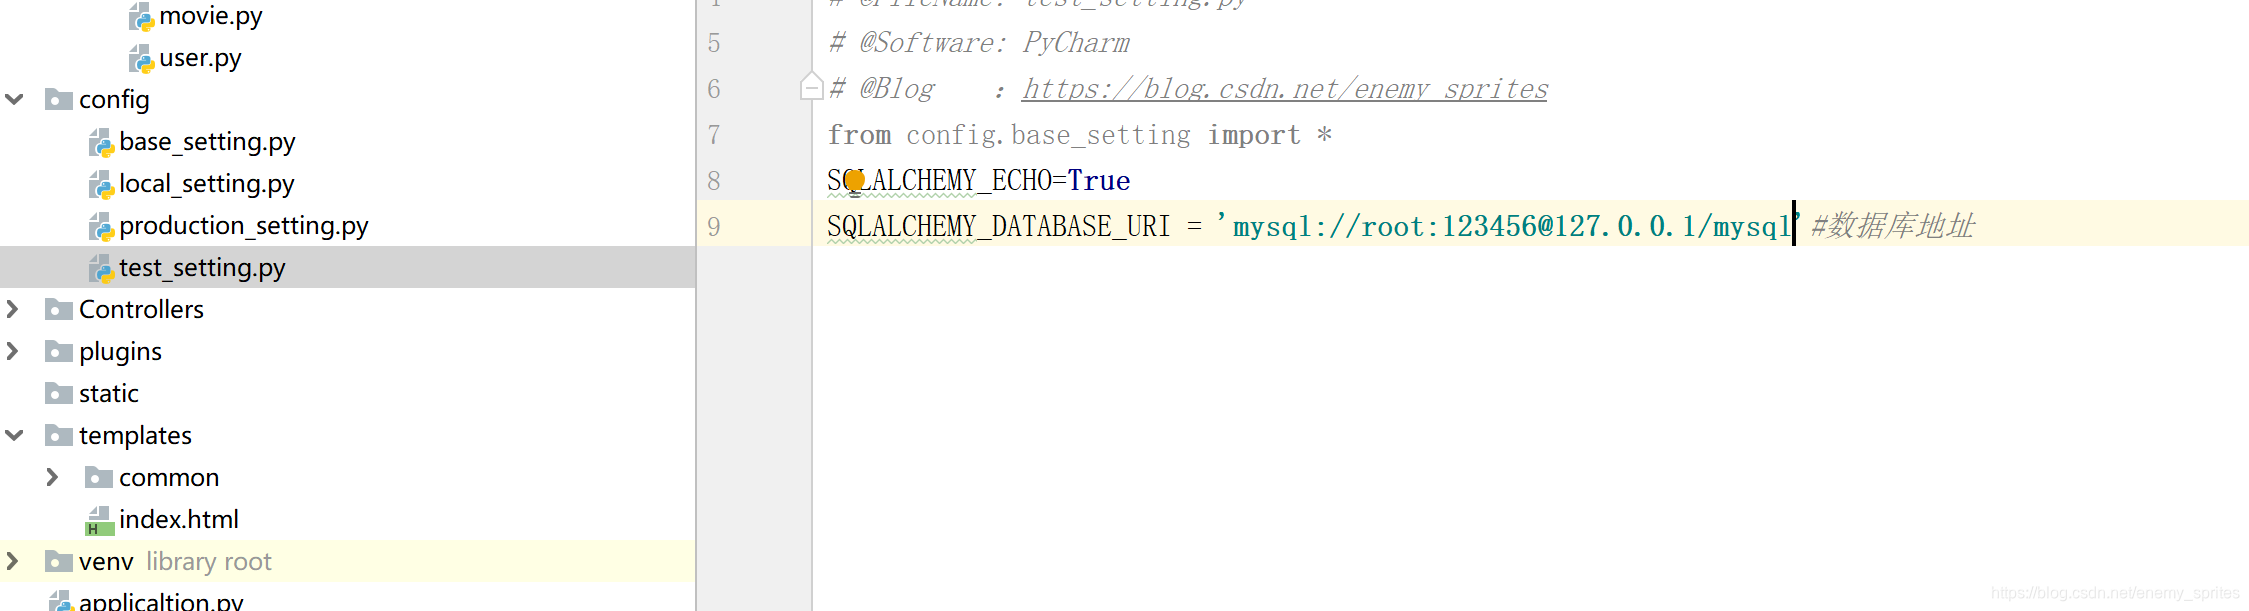Click the 'True' keyword on line 8
Viewport: 2249px width, 611px height.
click(x=1099, y=181)
